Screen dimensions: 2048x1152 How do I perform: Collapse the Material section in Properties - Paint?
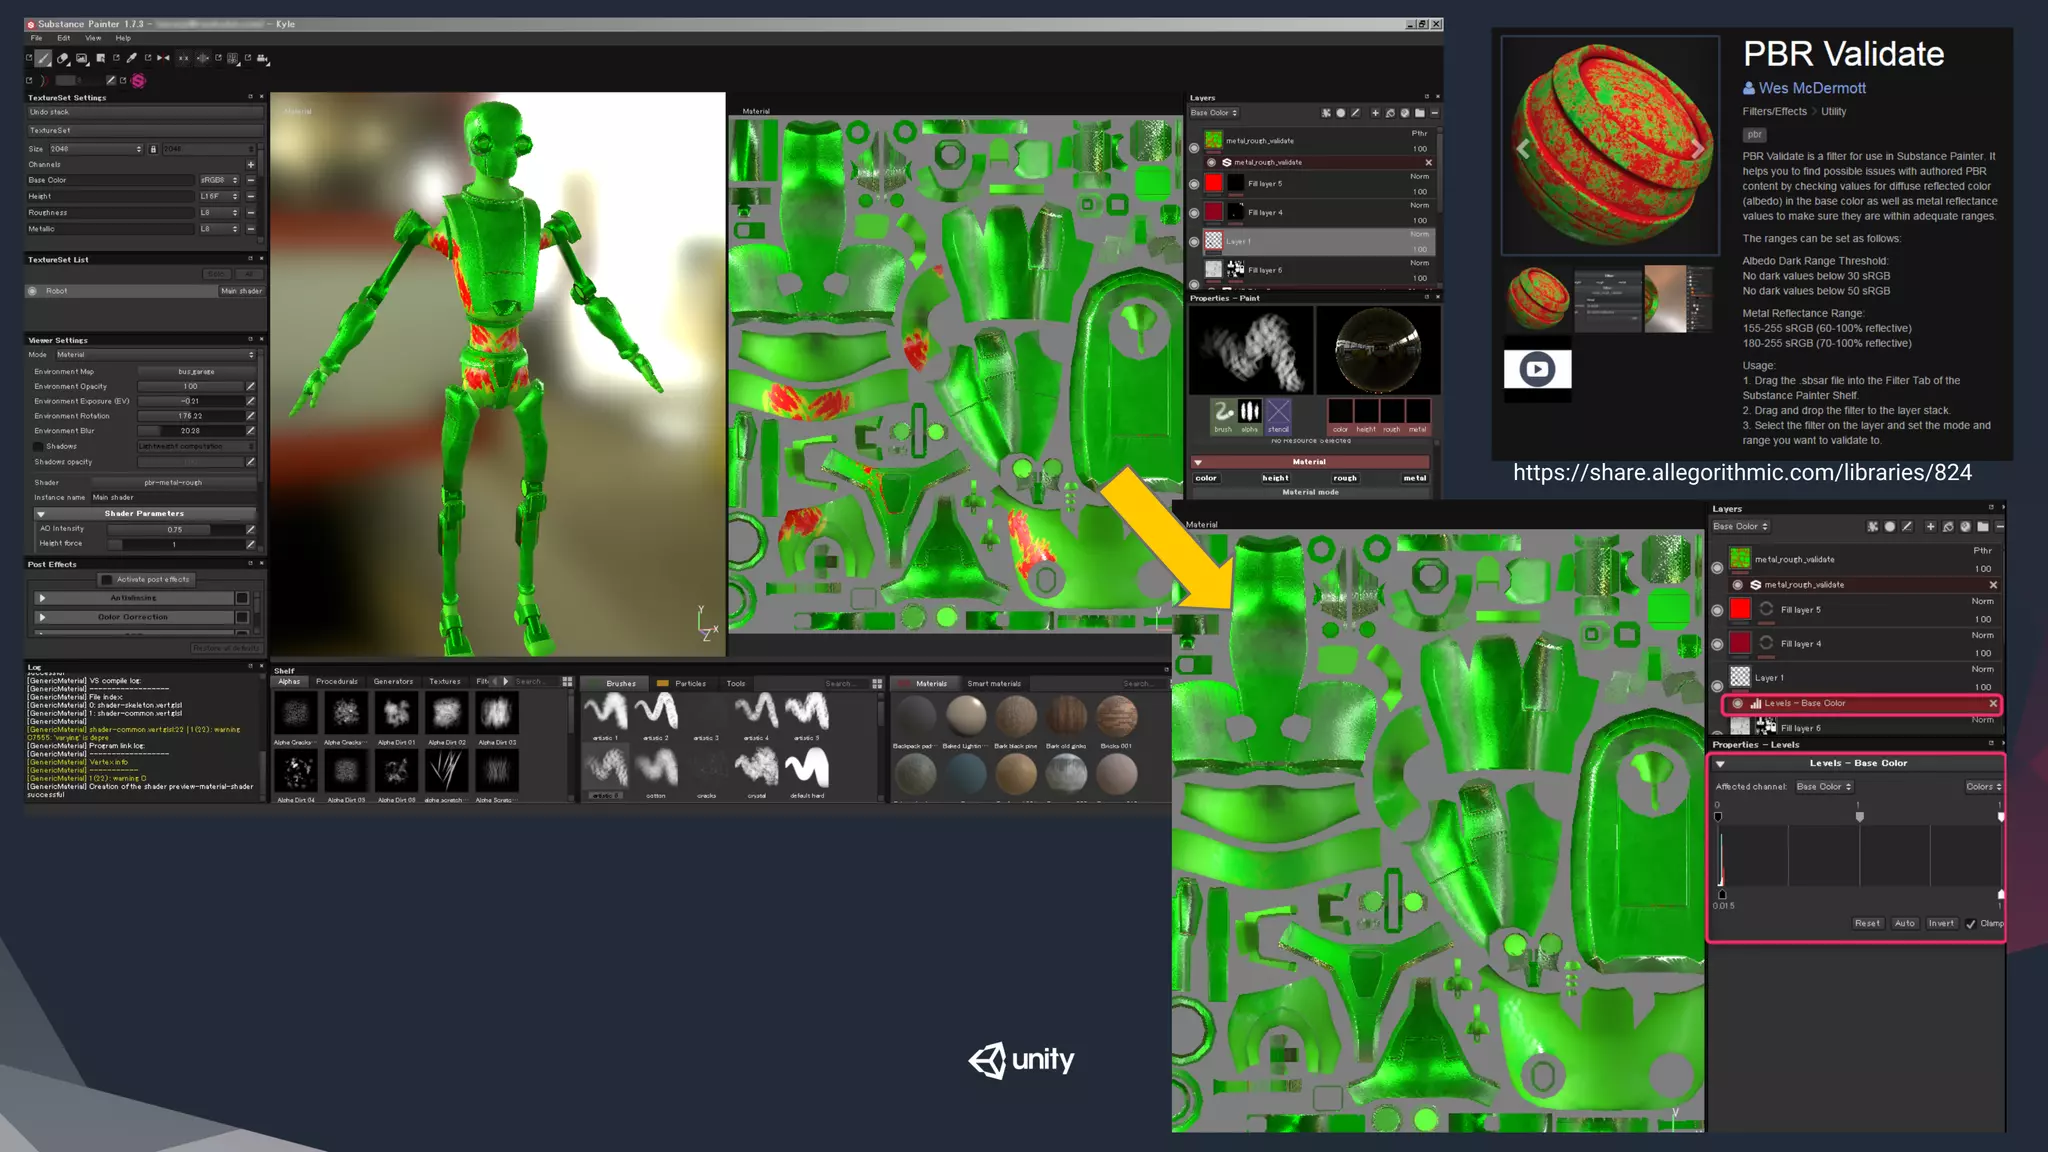(1198, 462)
